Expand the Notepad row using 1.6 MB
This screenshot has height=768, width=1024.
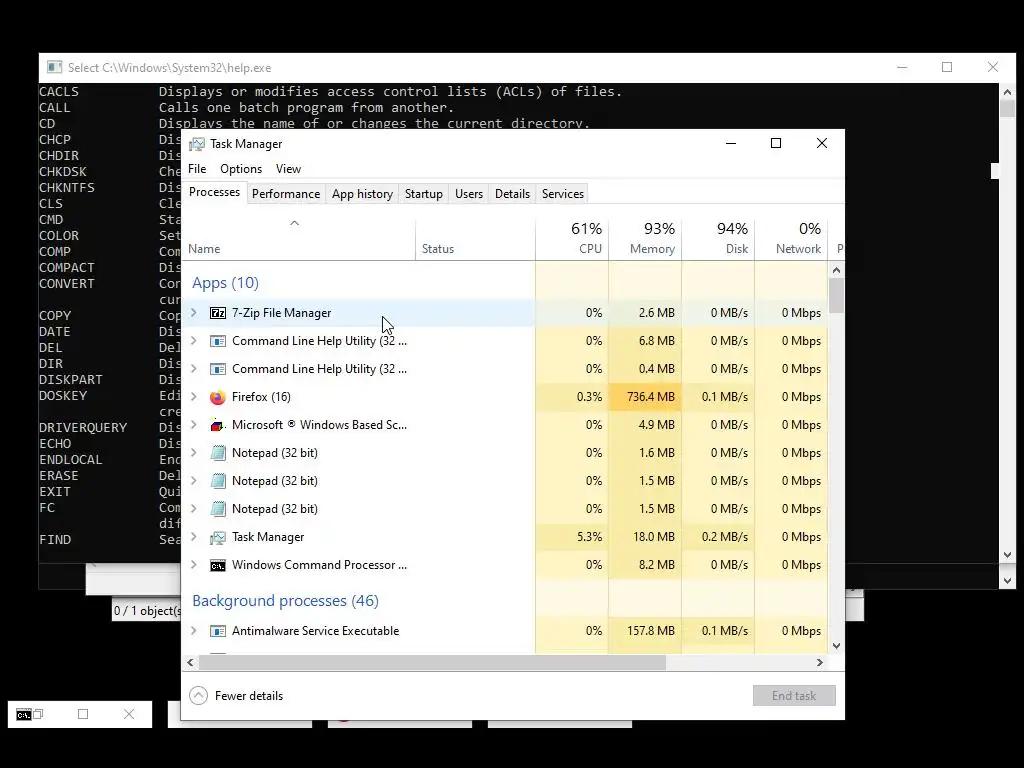pos(194,453)
